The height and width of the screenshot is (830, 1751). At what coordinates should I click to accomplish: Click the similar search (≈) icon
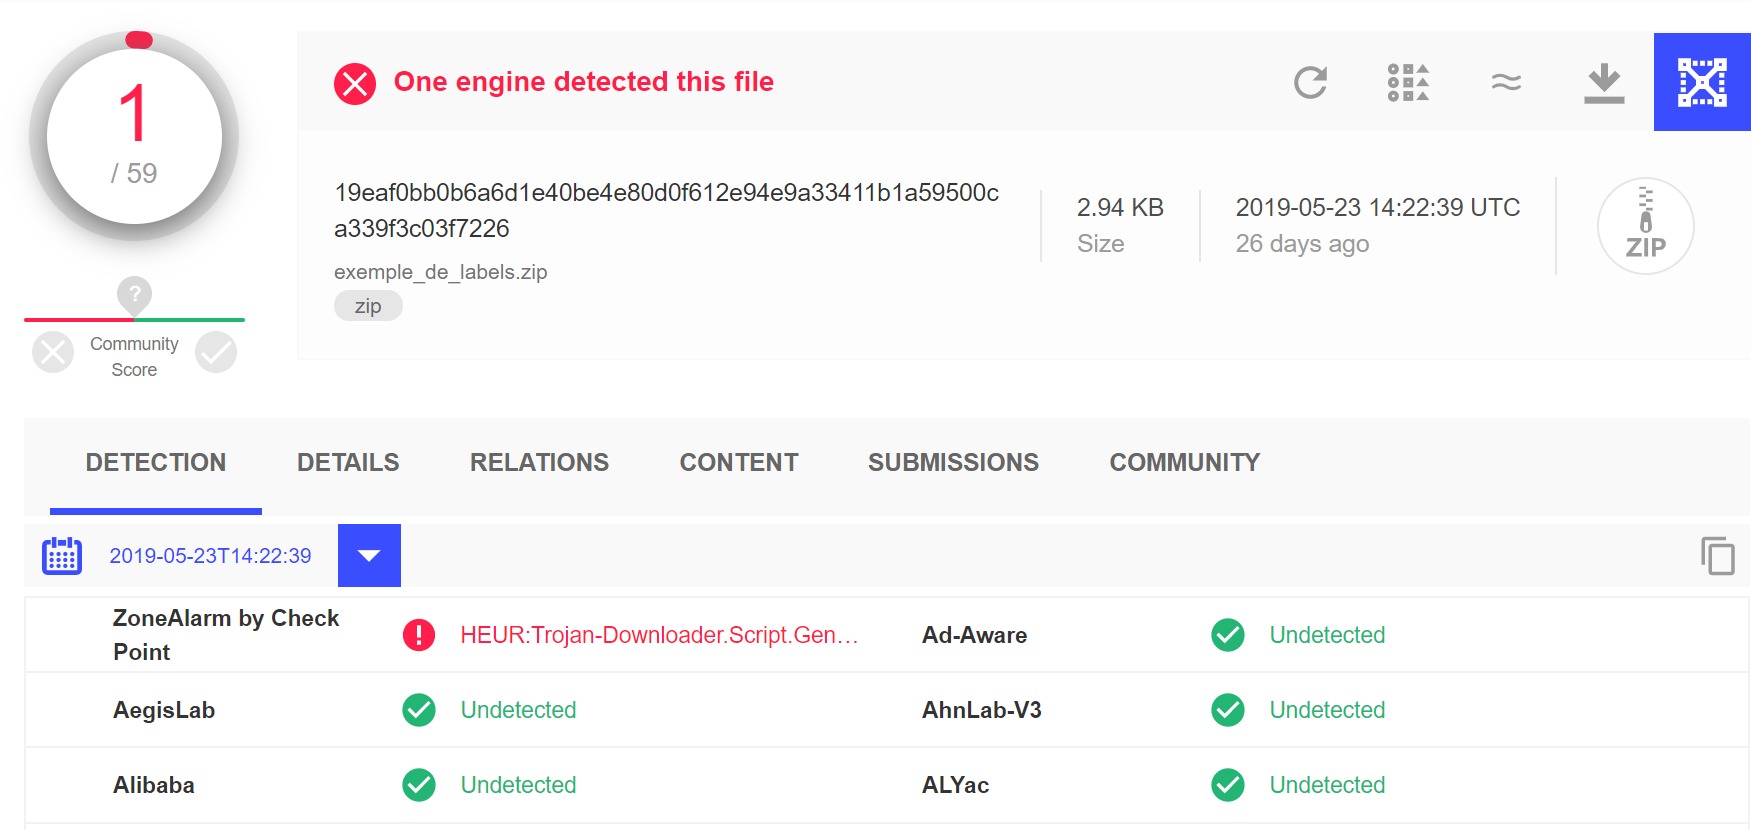(1506, 83)
